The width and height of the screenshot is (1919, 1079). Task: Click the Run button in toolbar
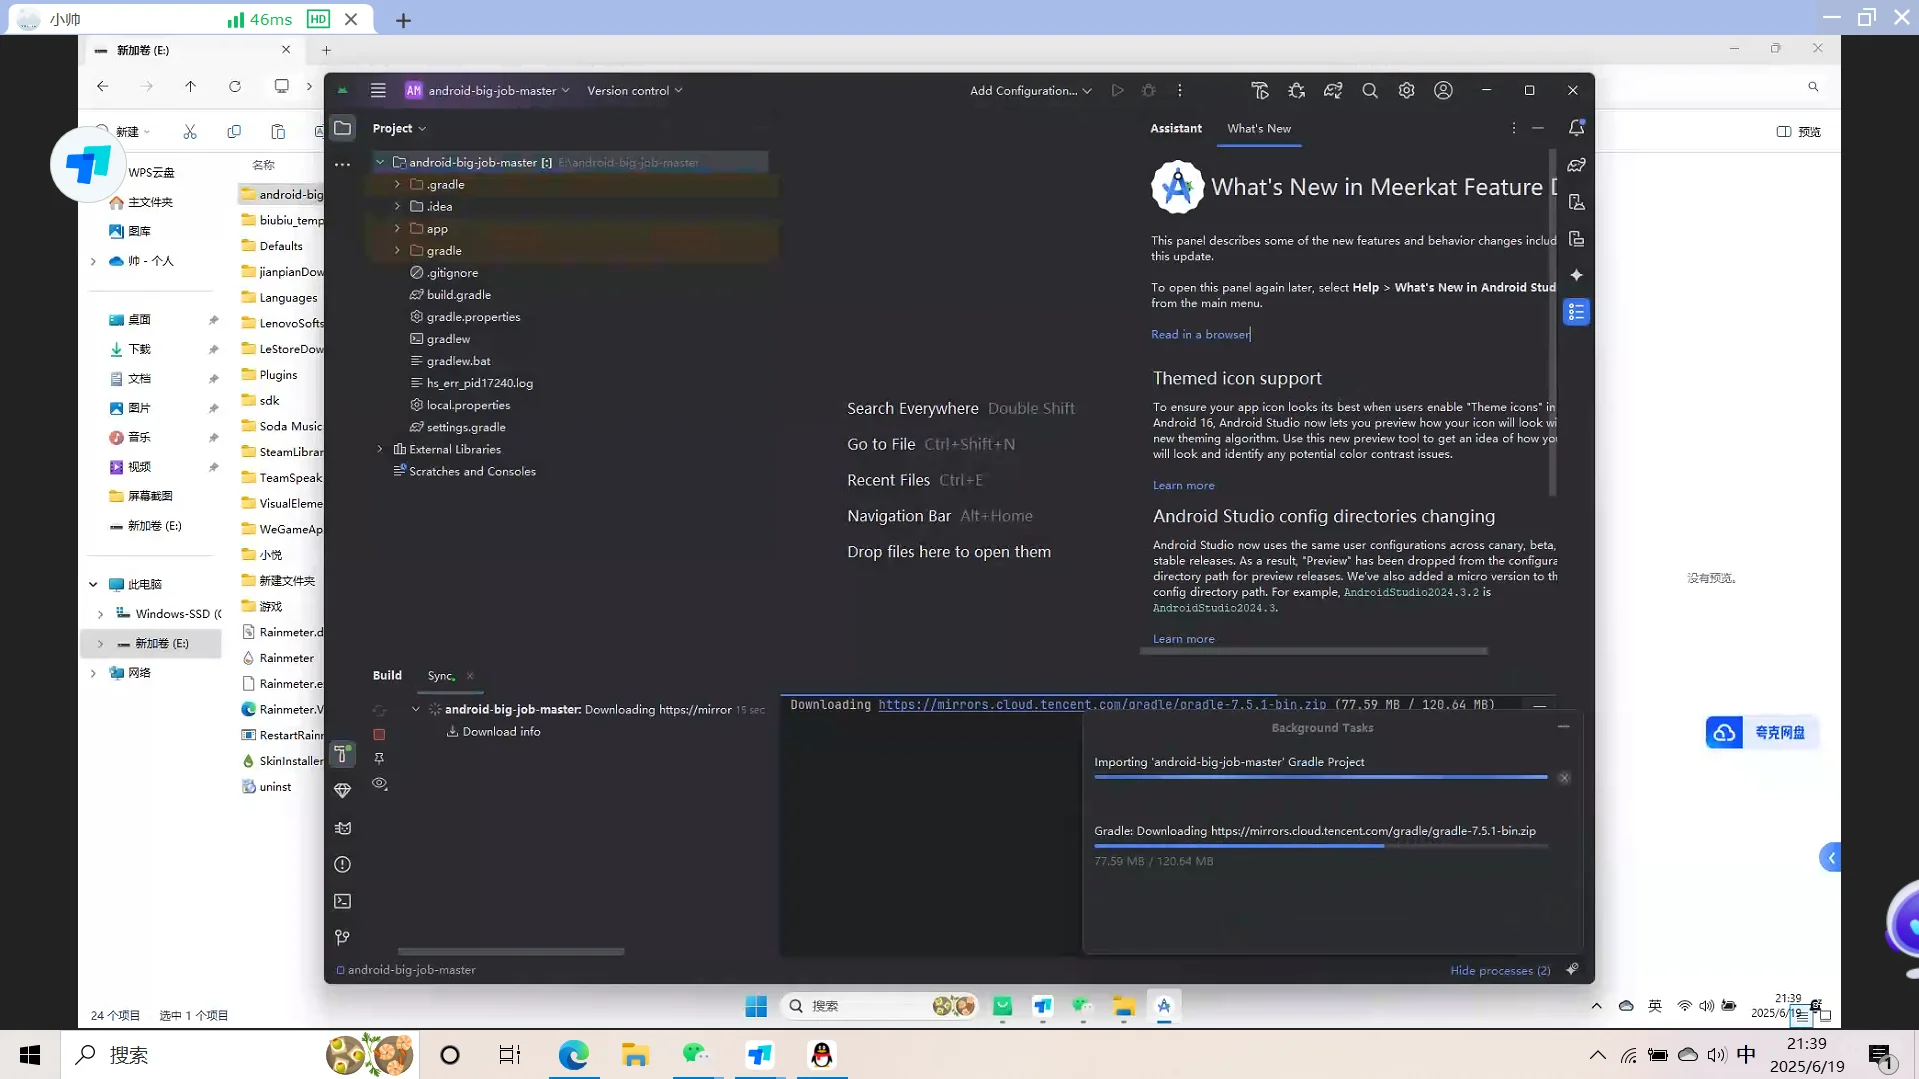(x=1117, y=90)
